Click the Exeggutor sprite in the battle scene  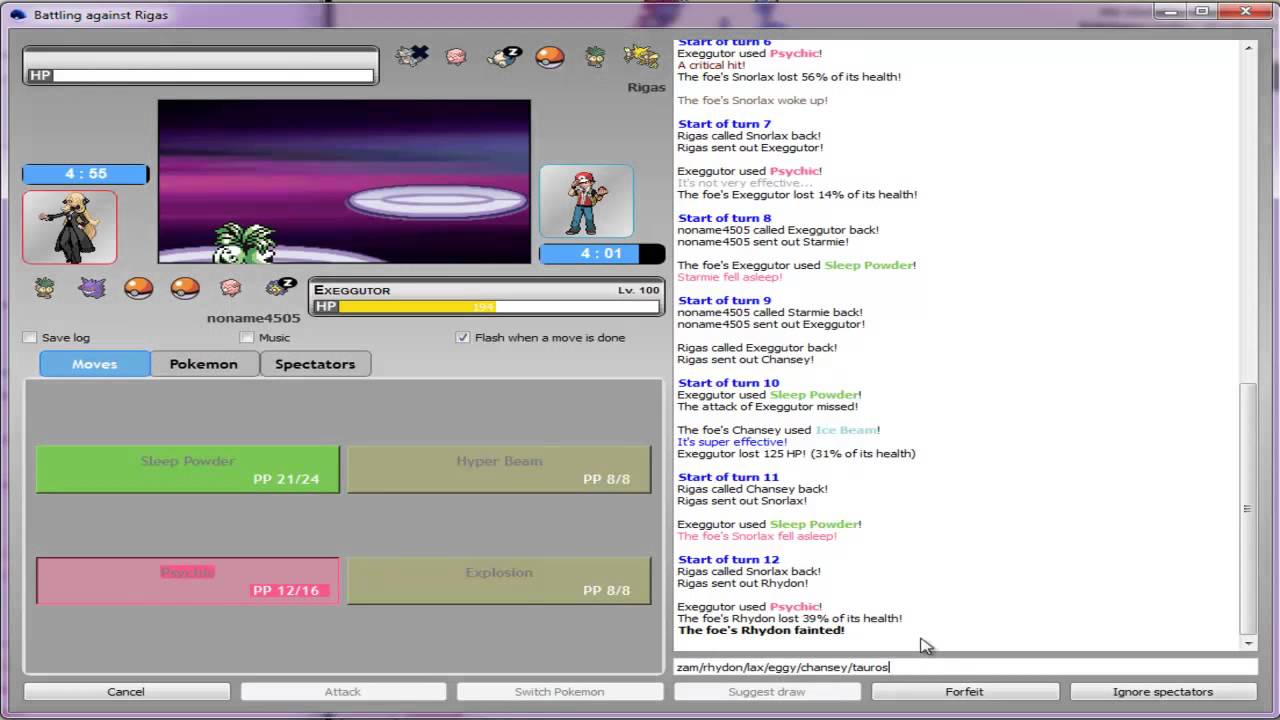tap(245, 242)
